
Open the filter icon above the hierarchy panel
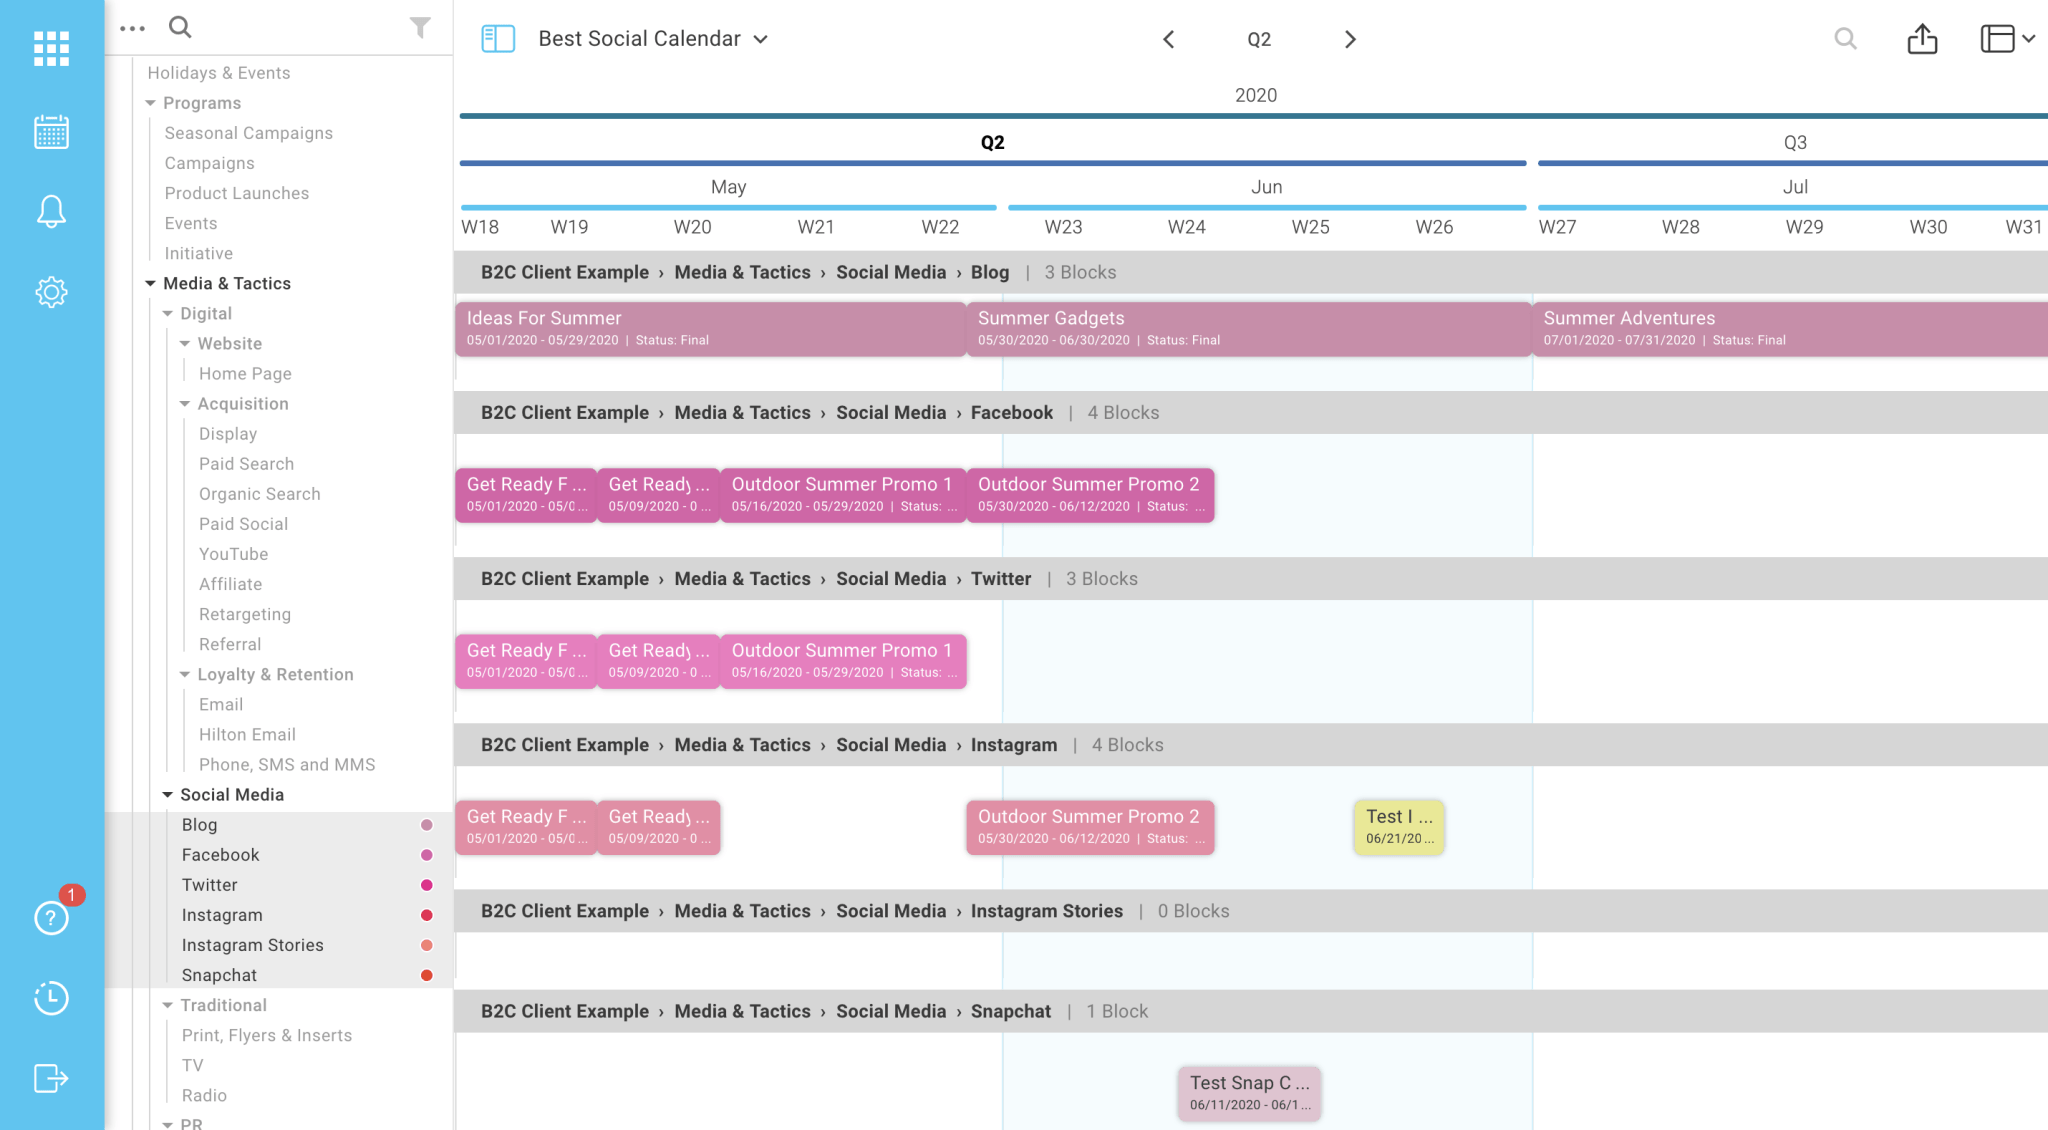pos(421,27)
